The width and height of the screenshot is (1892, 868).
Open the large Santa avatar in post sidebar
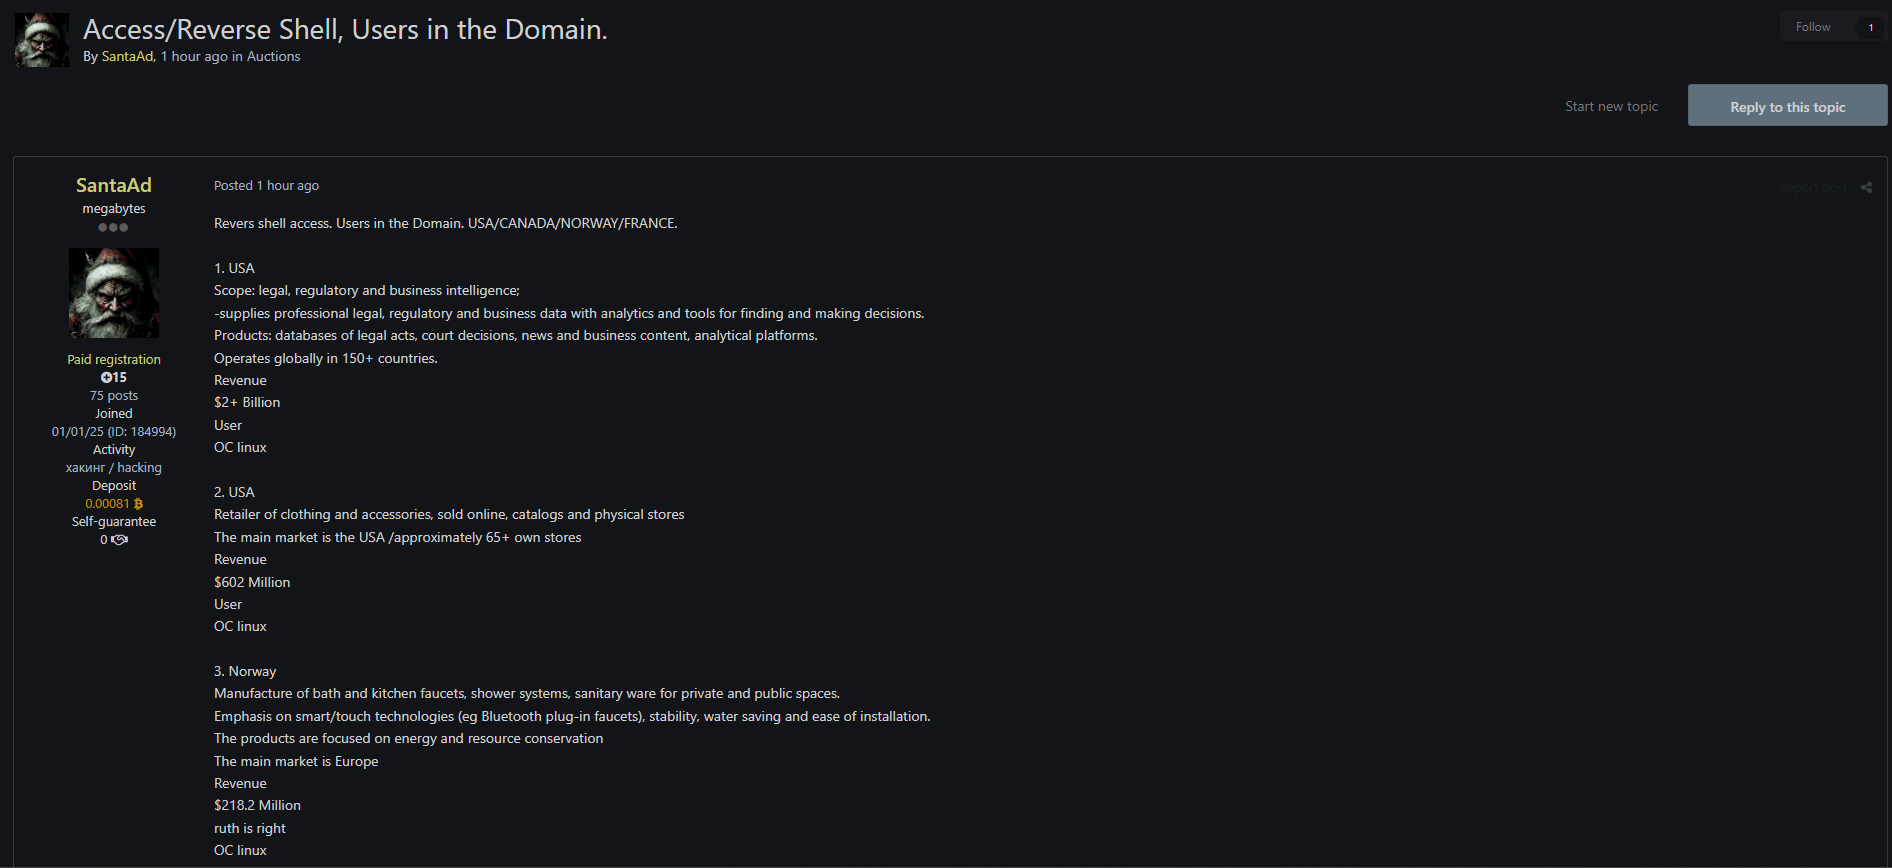[x=113, y=293]
